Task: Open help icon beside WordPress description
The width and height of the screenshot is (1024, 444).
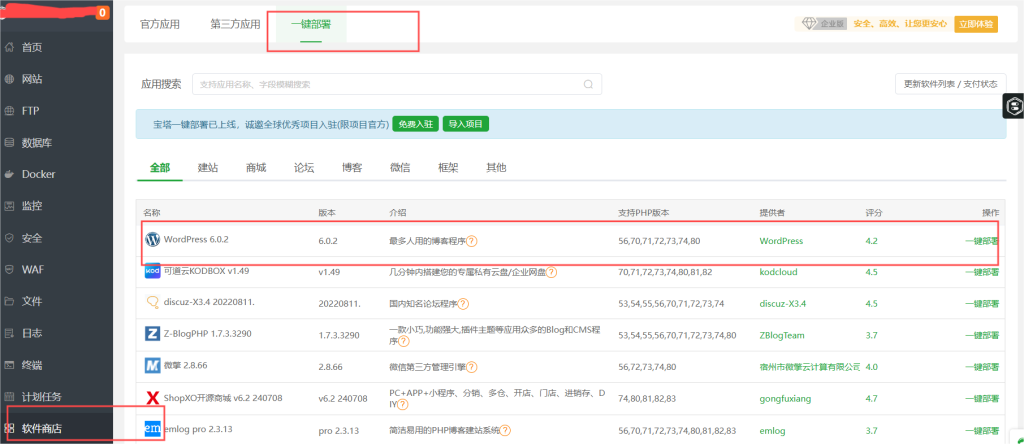Action: 472,241
